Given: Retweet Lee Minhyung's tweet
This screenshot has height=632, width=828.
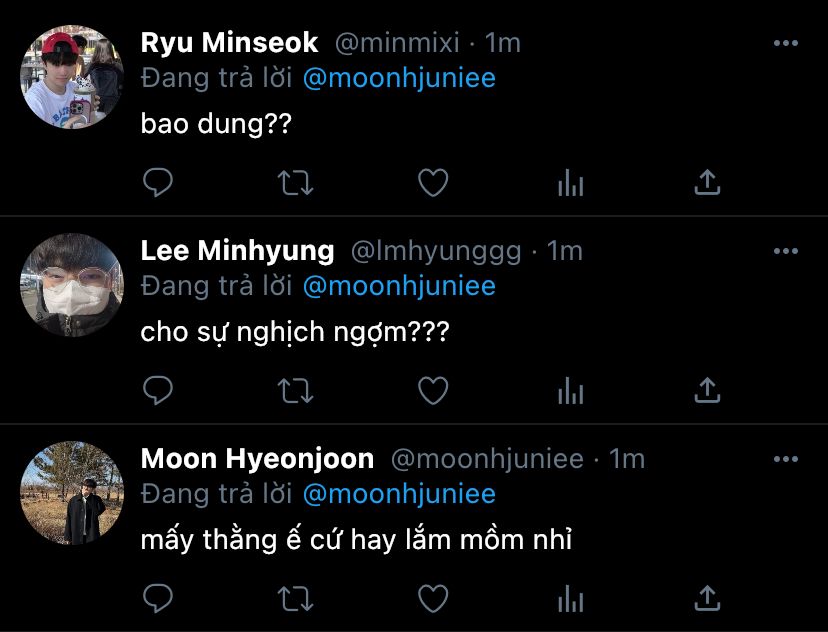Looking at the screenshot, I should point(295,390).
